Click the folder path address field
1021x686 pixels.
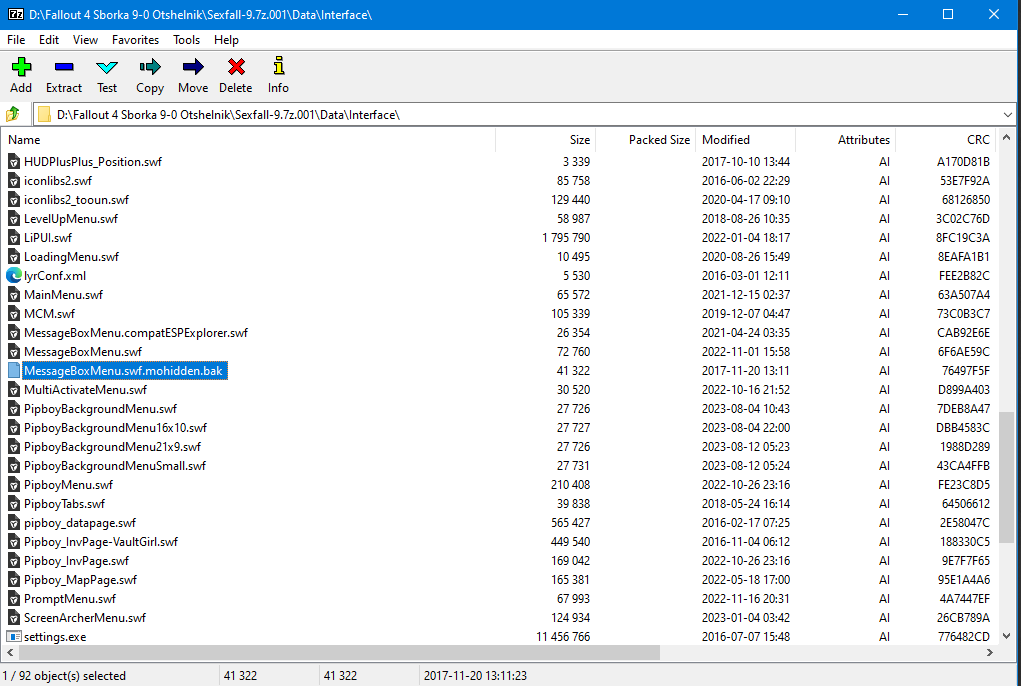pos(500,114)
